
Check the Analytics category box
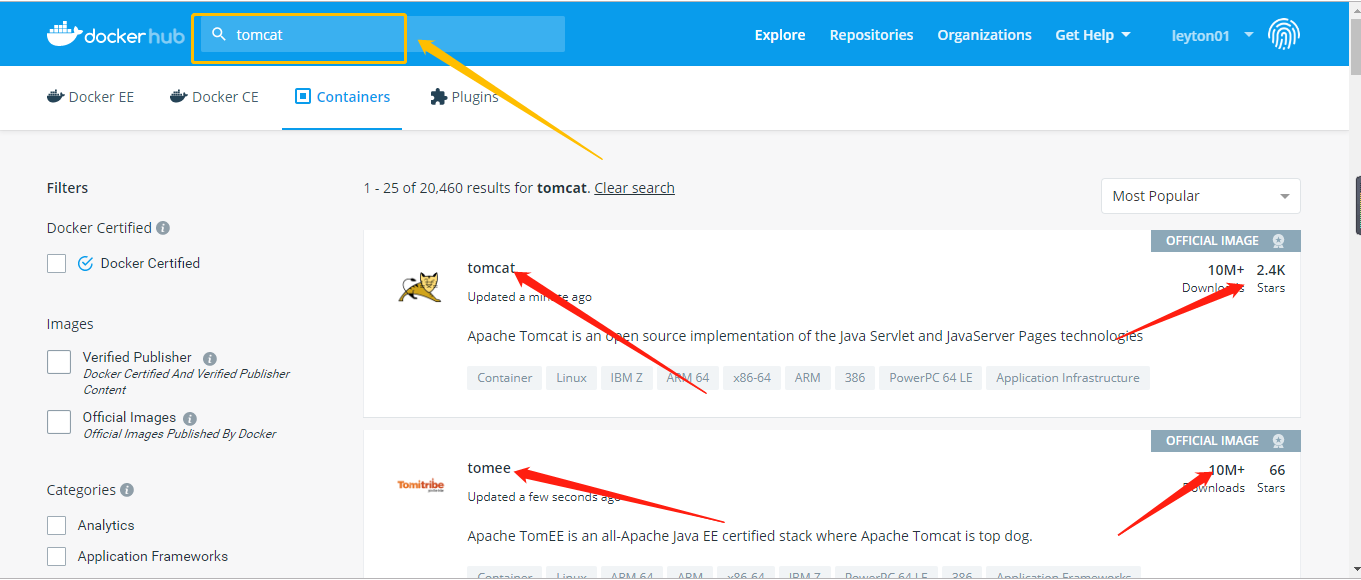[x=57, y=525]
